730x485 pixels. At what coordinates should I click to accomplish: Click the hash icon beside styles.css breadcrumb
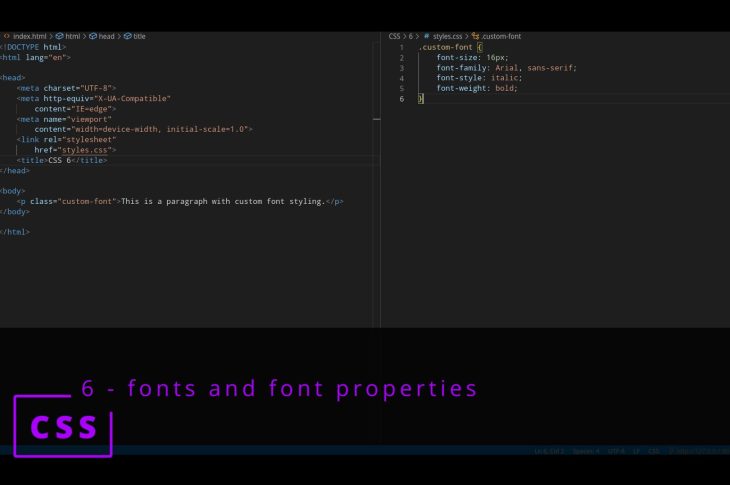(x=425, y=36)
